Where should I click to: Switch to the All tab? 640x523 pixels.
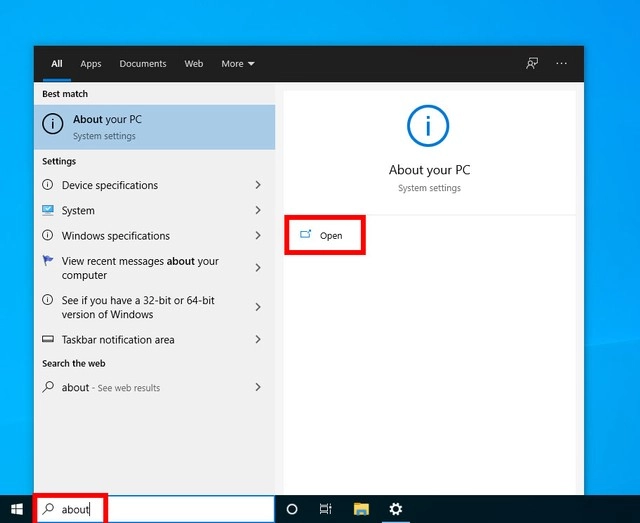point(57,64)
